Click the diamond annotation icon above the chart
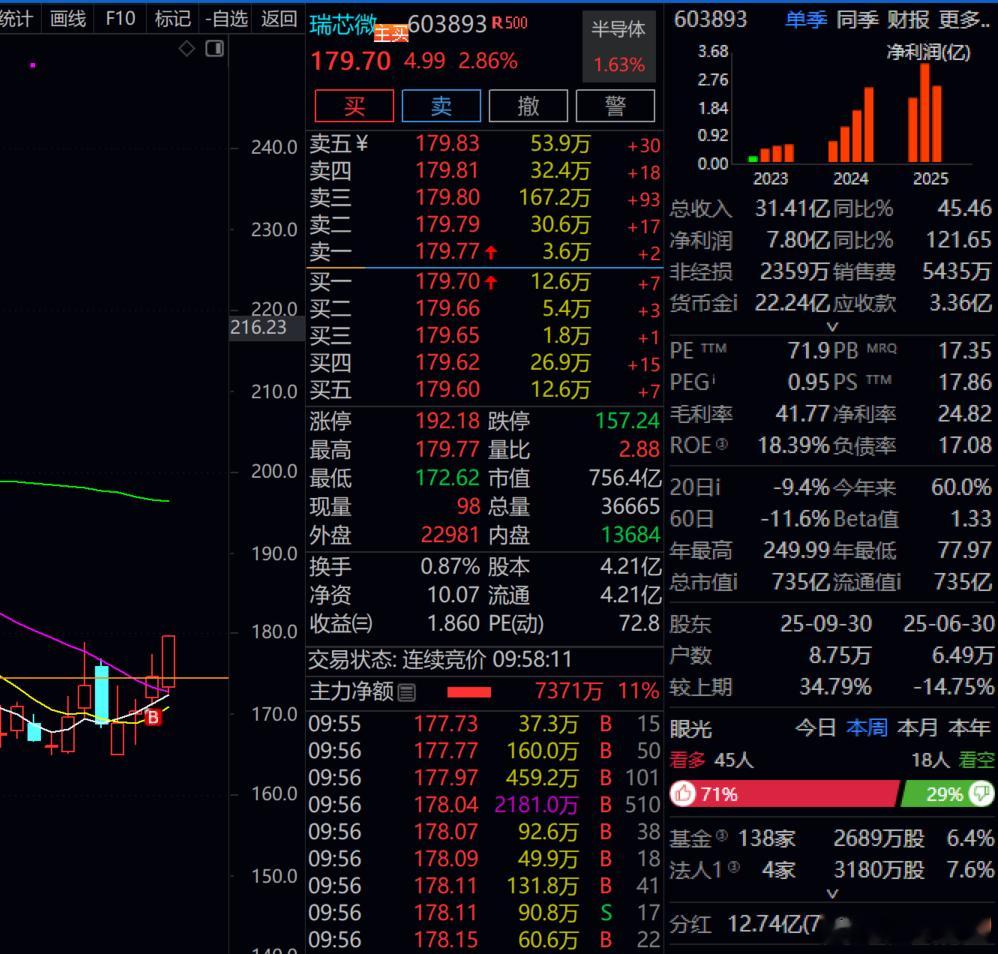Screen dimensions: 998x954 (x=186, y=47)
